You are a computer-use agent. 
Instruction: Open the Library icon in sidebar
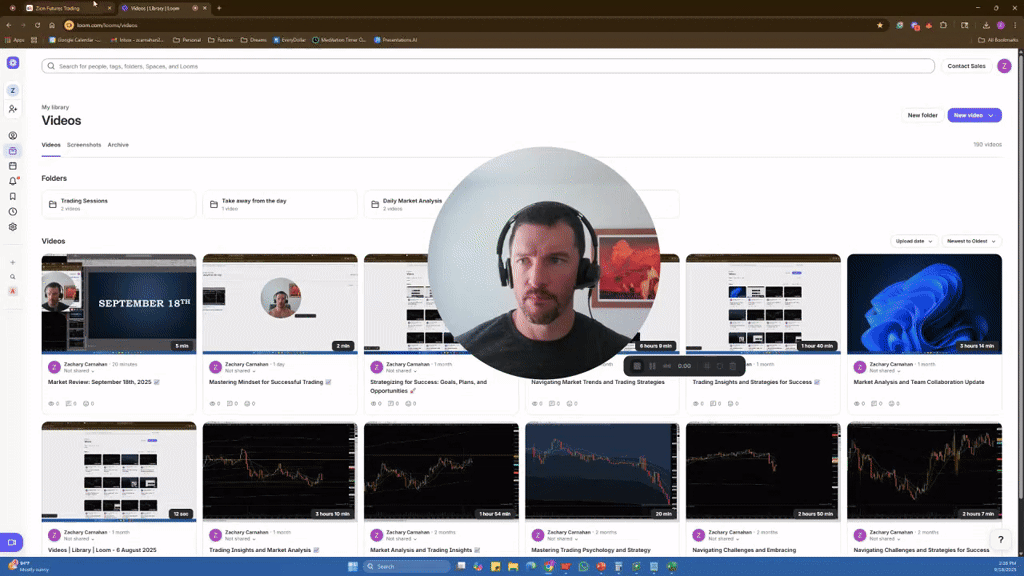12,151
